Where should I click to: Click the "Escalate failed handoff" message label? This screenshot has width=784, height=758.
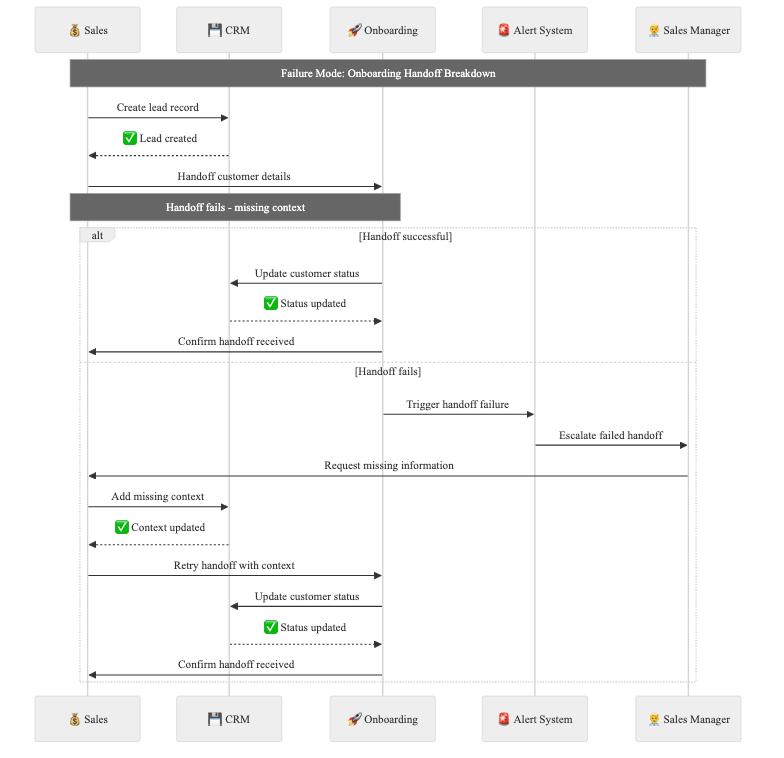tap(611, 435)
